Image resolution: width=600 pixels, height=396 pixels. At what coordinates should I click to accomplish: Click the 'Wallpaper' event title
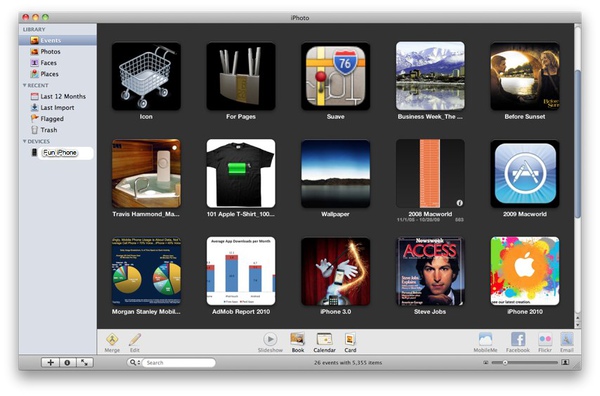[x=335, y=214]
